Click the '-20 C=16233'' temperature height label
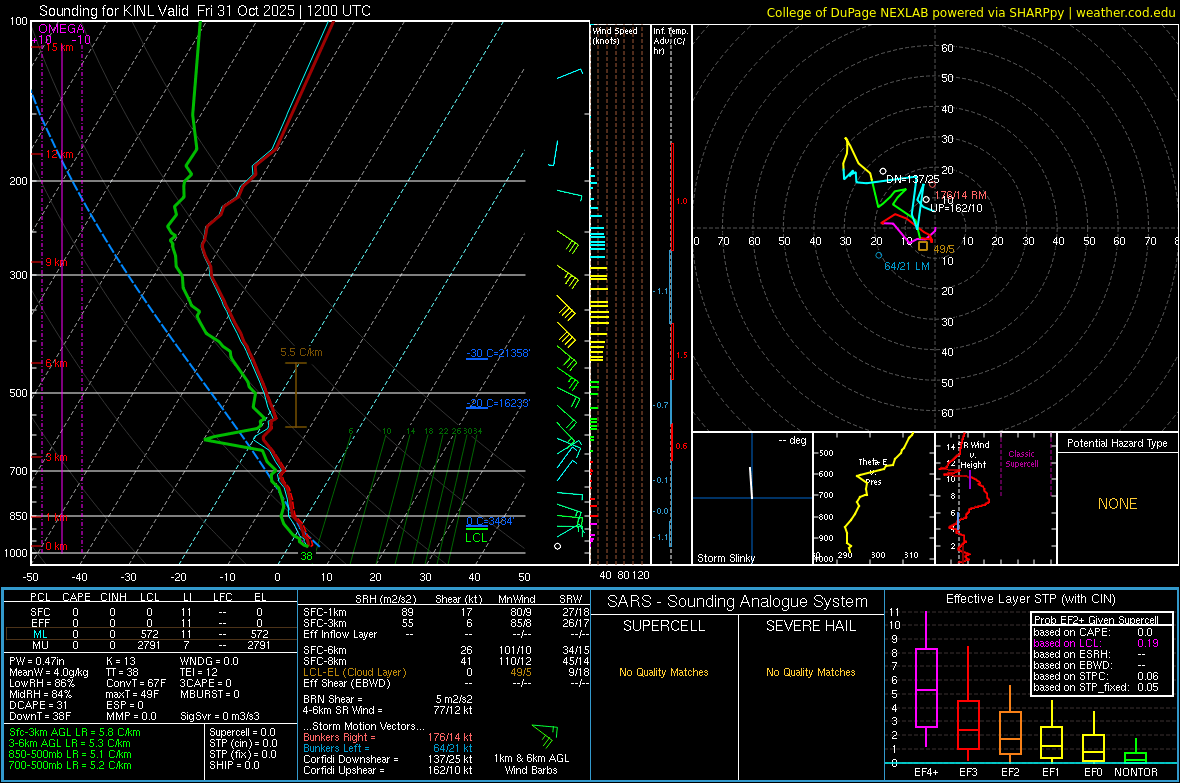The height and width of the screenshot is (783, 1180). [498, 403]
